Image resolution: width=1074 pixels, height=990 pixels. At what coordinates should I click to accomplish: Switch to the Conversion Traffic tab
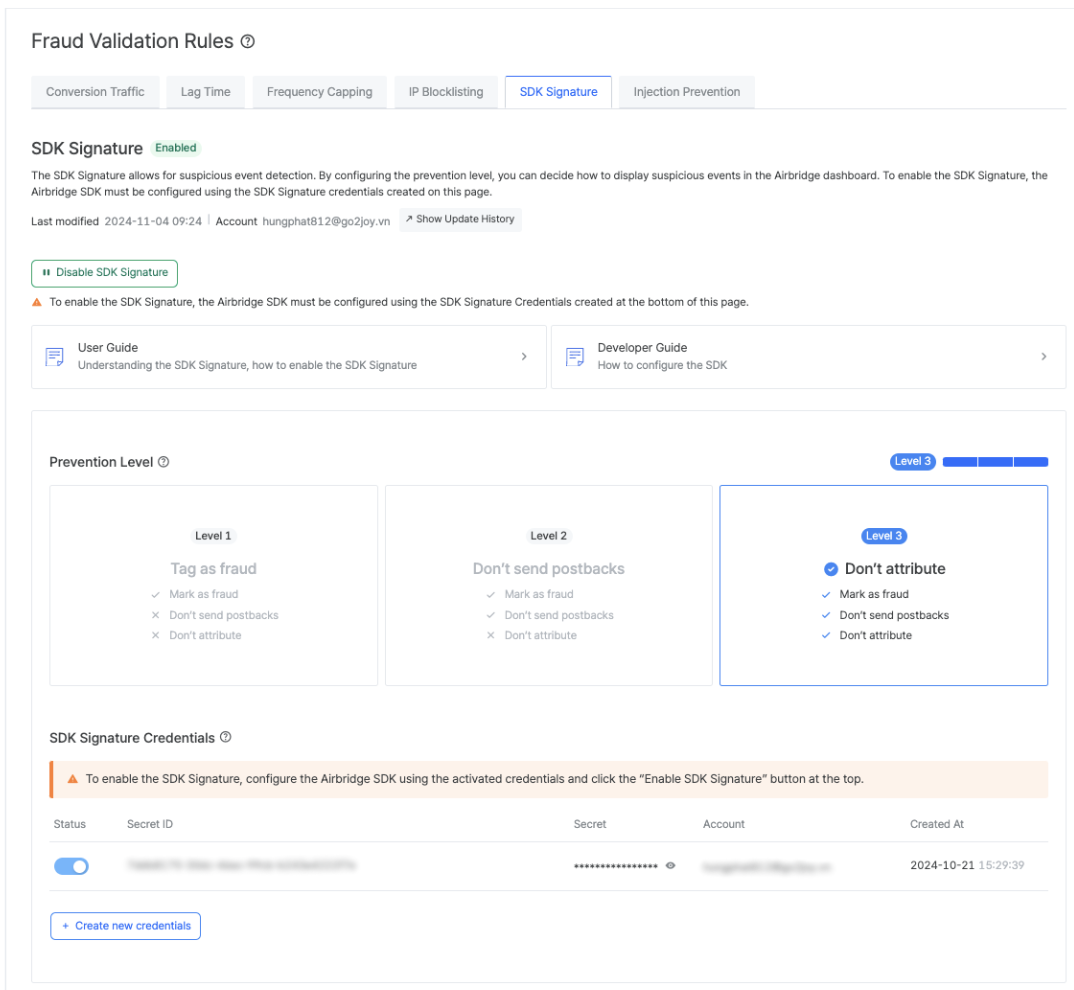(95, 92)
